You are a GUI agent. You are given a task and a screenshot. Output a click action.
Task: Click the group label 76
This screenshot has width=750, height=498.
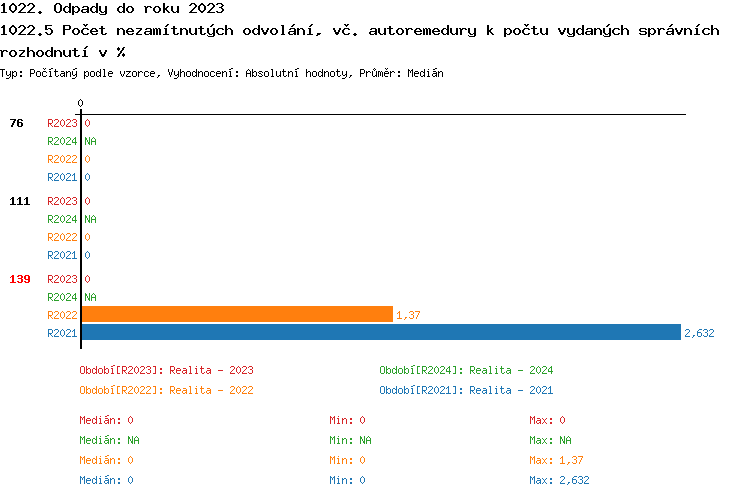(17, 123)
